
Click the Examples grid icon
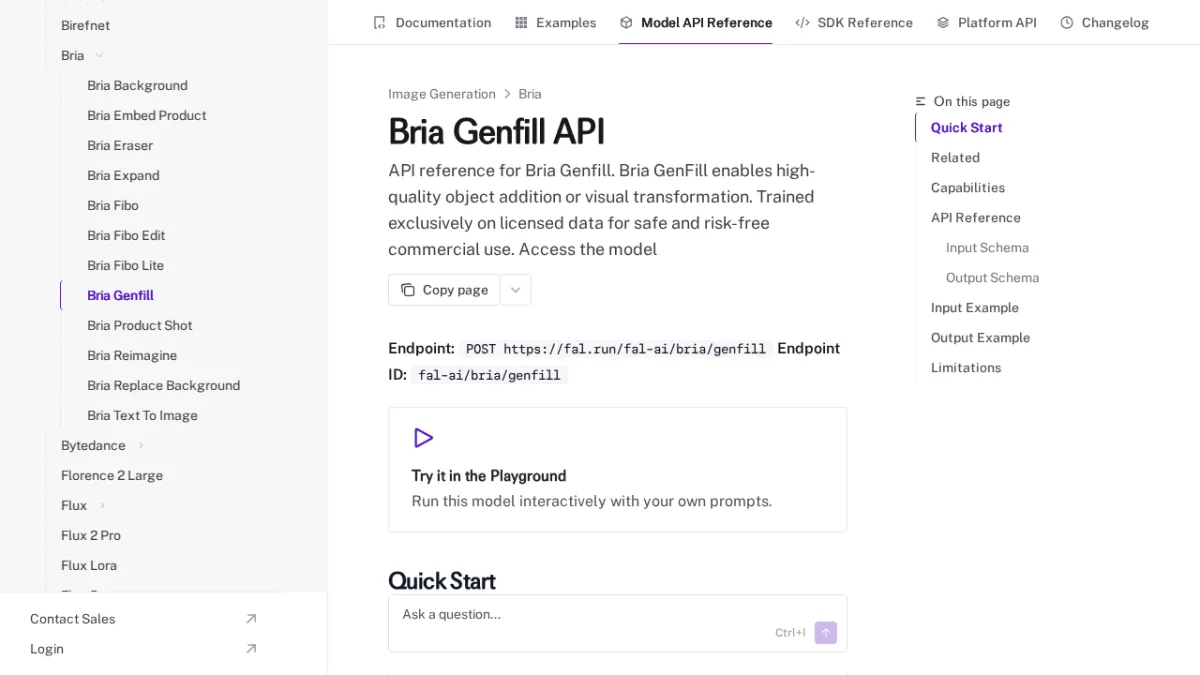(521, 22)
